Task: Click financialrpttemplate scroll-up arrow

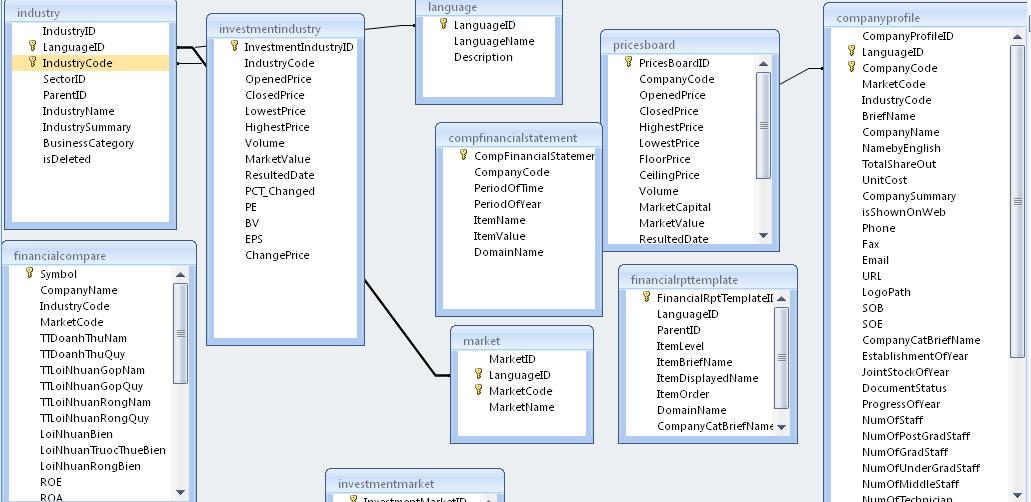Action: pos(781,299)
